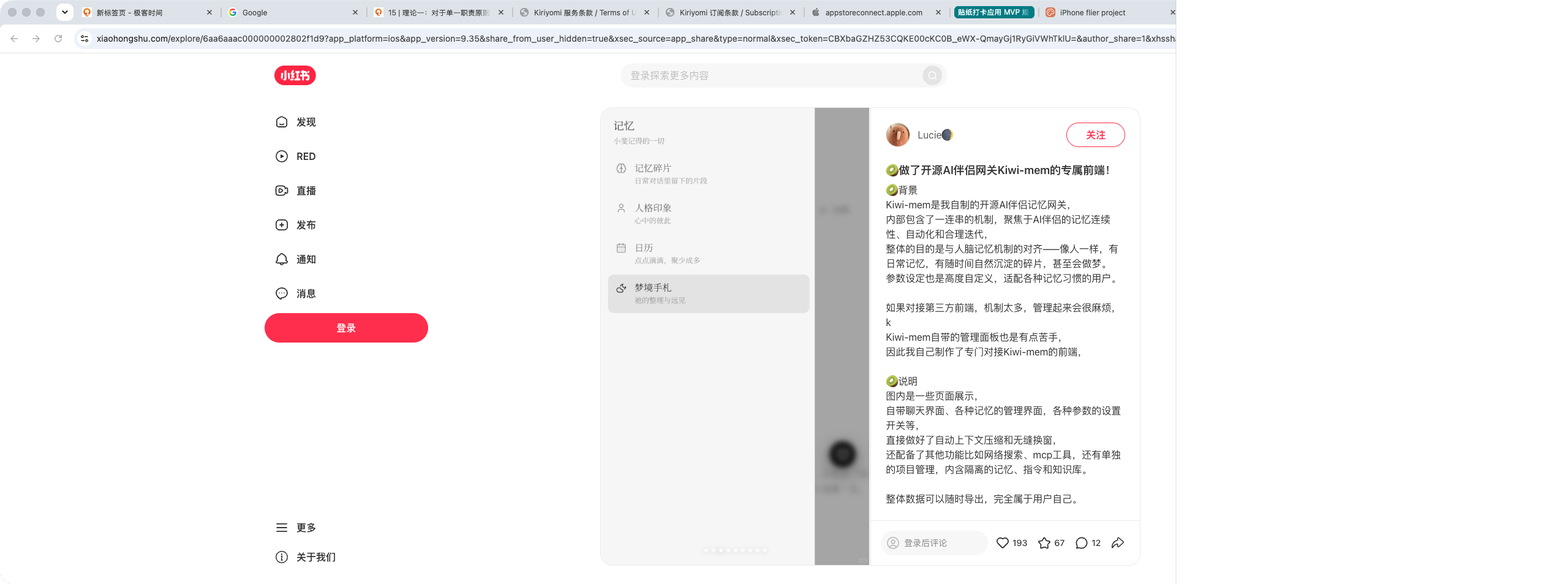Screen dimensions: 1568x584
Task: Share the post with the arrow icon
Action: 1118,543
